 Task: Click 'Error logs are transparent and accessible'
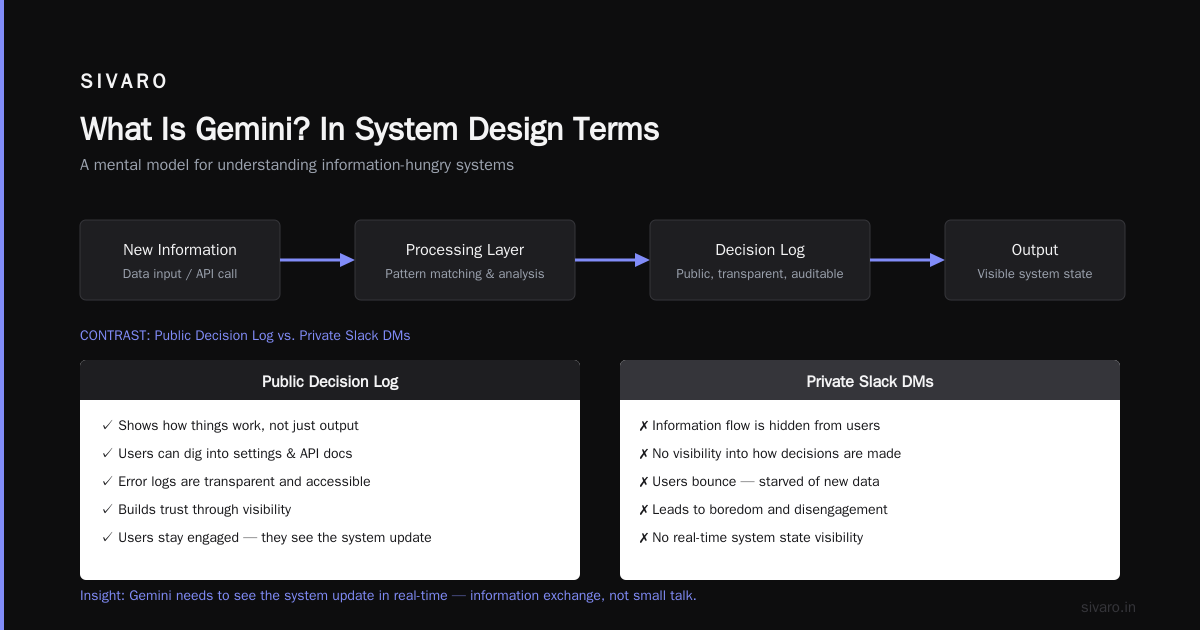click(x=236, y=481)
